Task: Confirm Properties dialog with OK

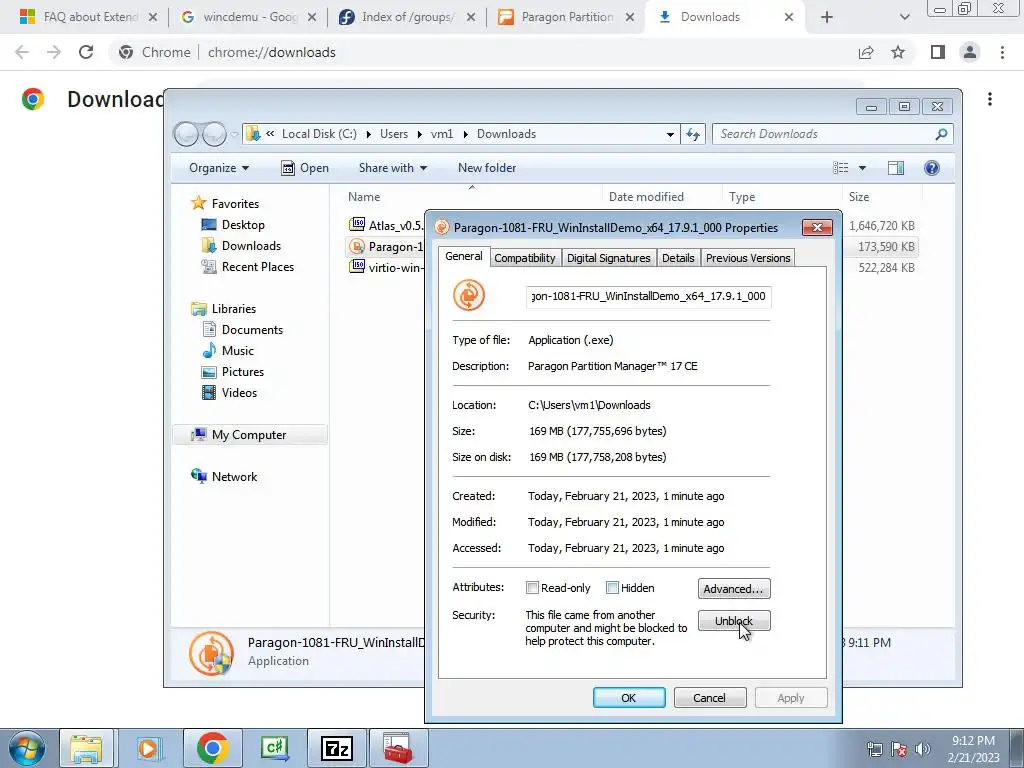Action: point(629,697)
